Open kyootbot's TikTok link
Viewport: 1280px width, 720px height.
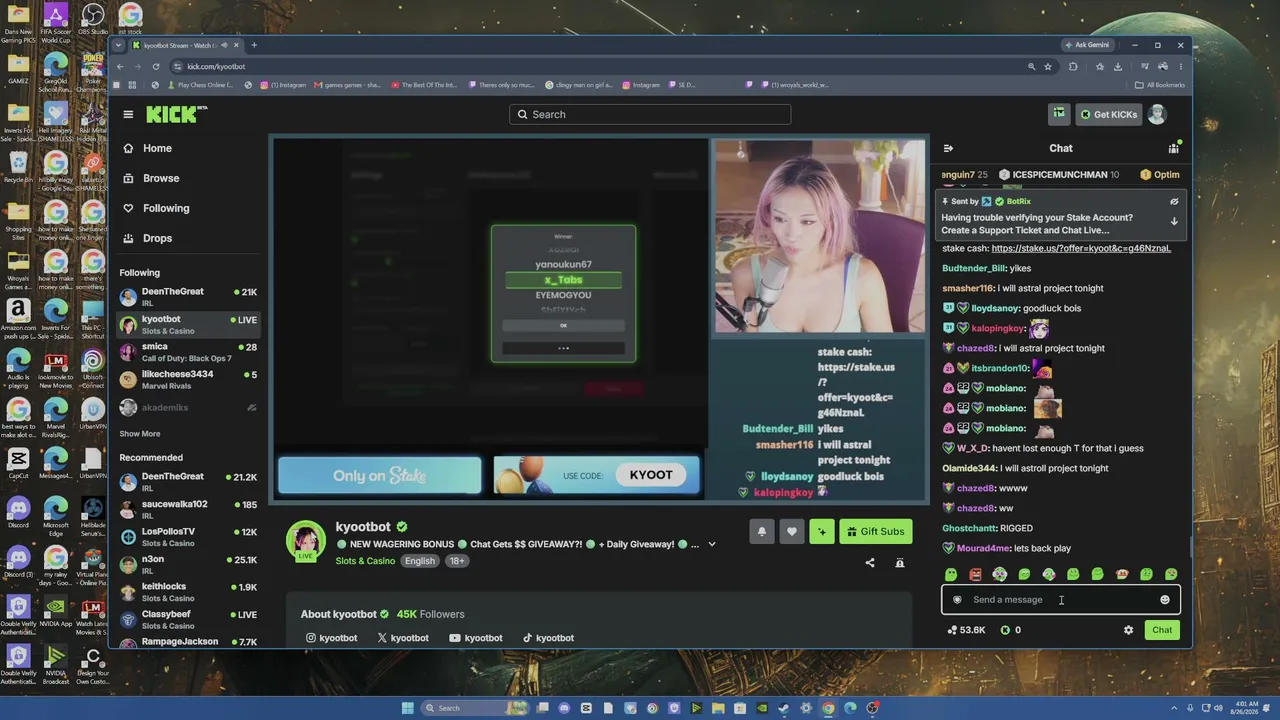coord(548,638)
